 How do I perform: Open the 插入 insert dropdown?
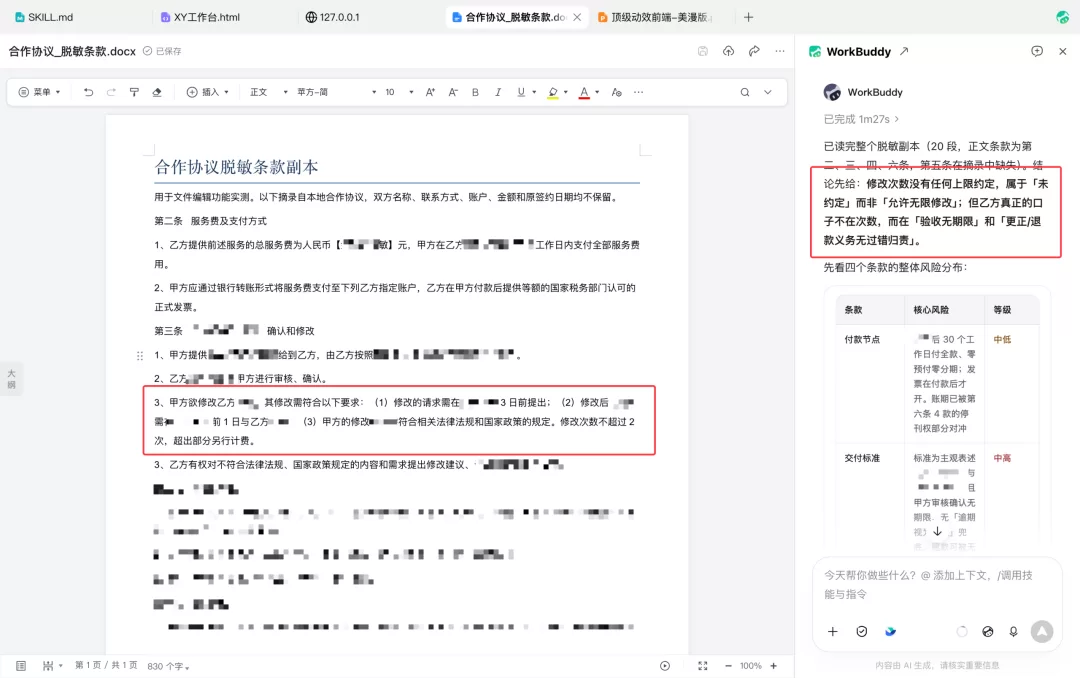click(207, 92)
